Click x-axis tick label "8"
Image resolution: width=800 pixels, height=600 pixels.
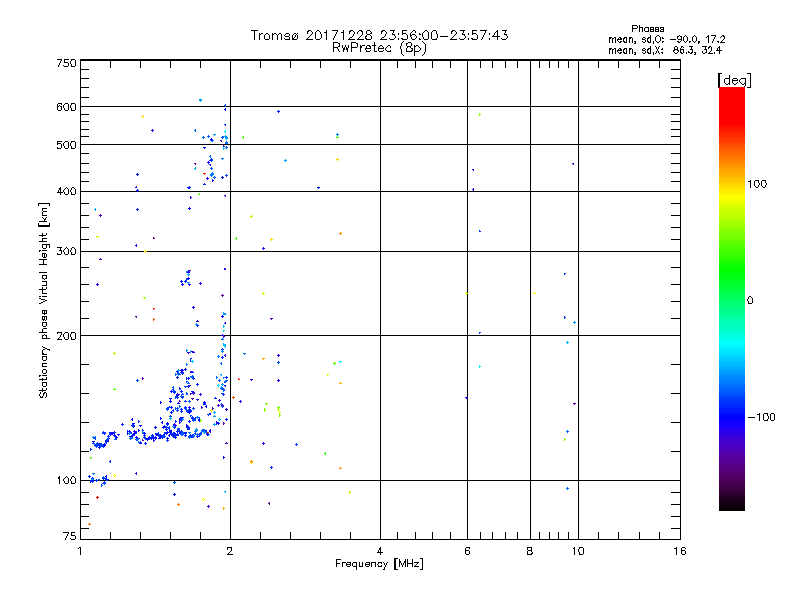coord(530,551)
